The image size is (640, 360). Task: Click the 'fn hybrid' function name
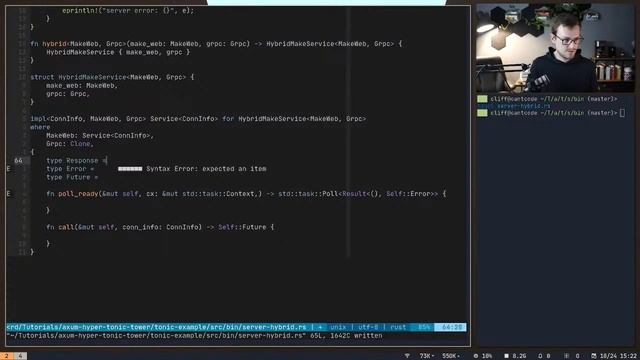tap(54, 44)
